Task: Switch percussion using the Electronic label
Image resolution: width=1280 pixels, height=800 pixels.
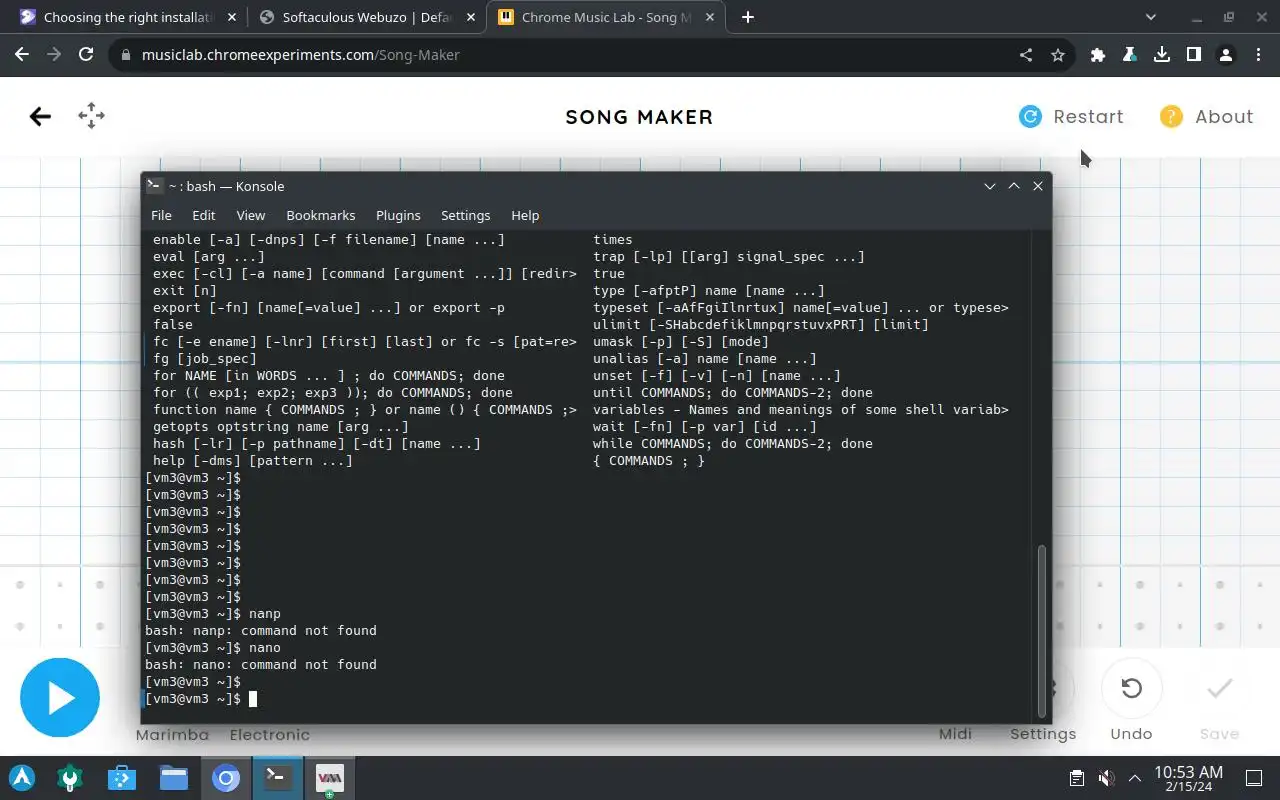Action: click(x=270, y=735)
